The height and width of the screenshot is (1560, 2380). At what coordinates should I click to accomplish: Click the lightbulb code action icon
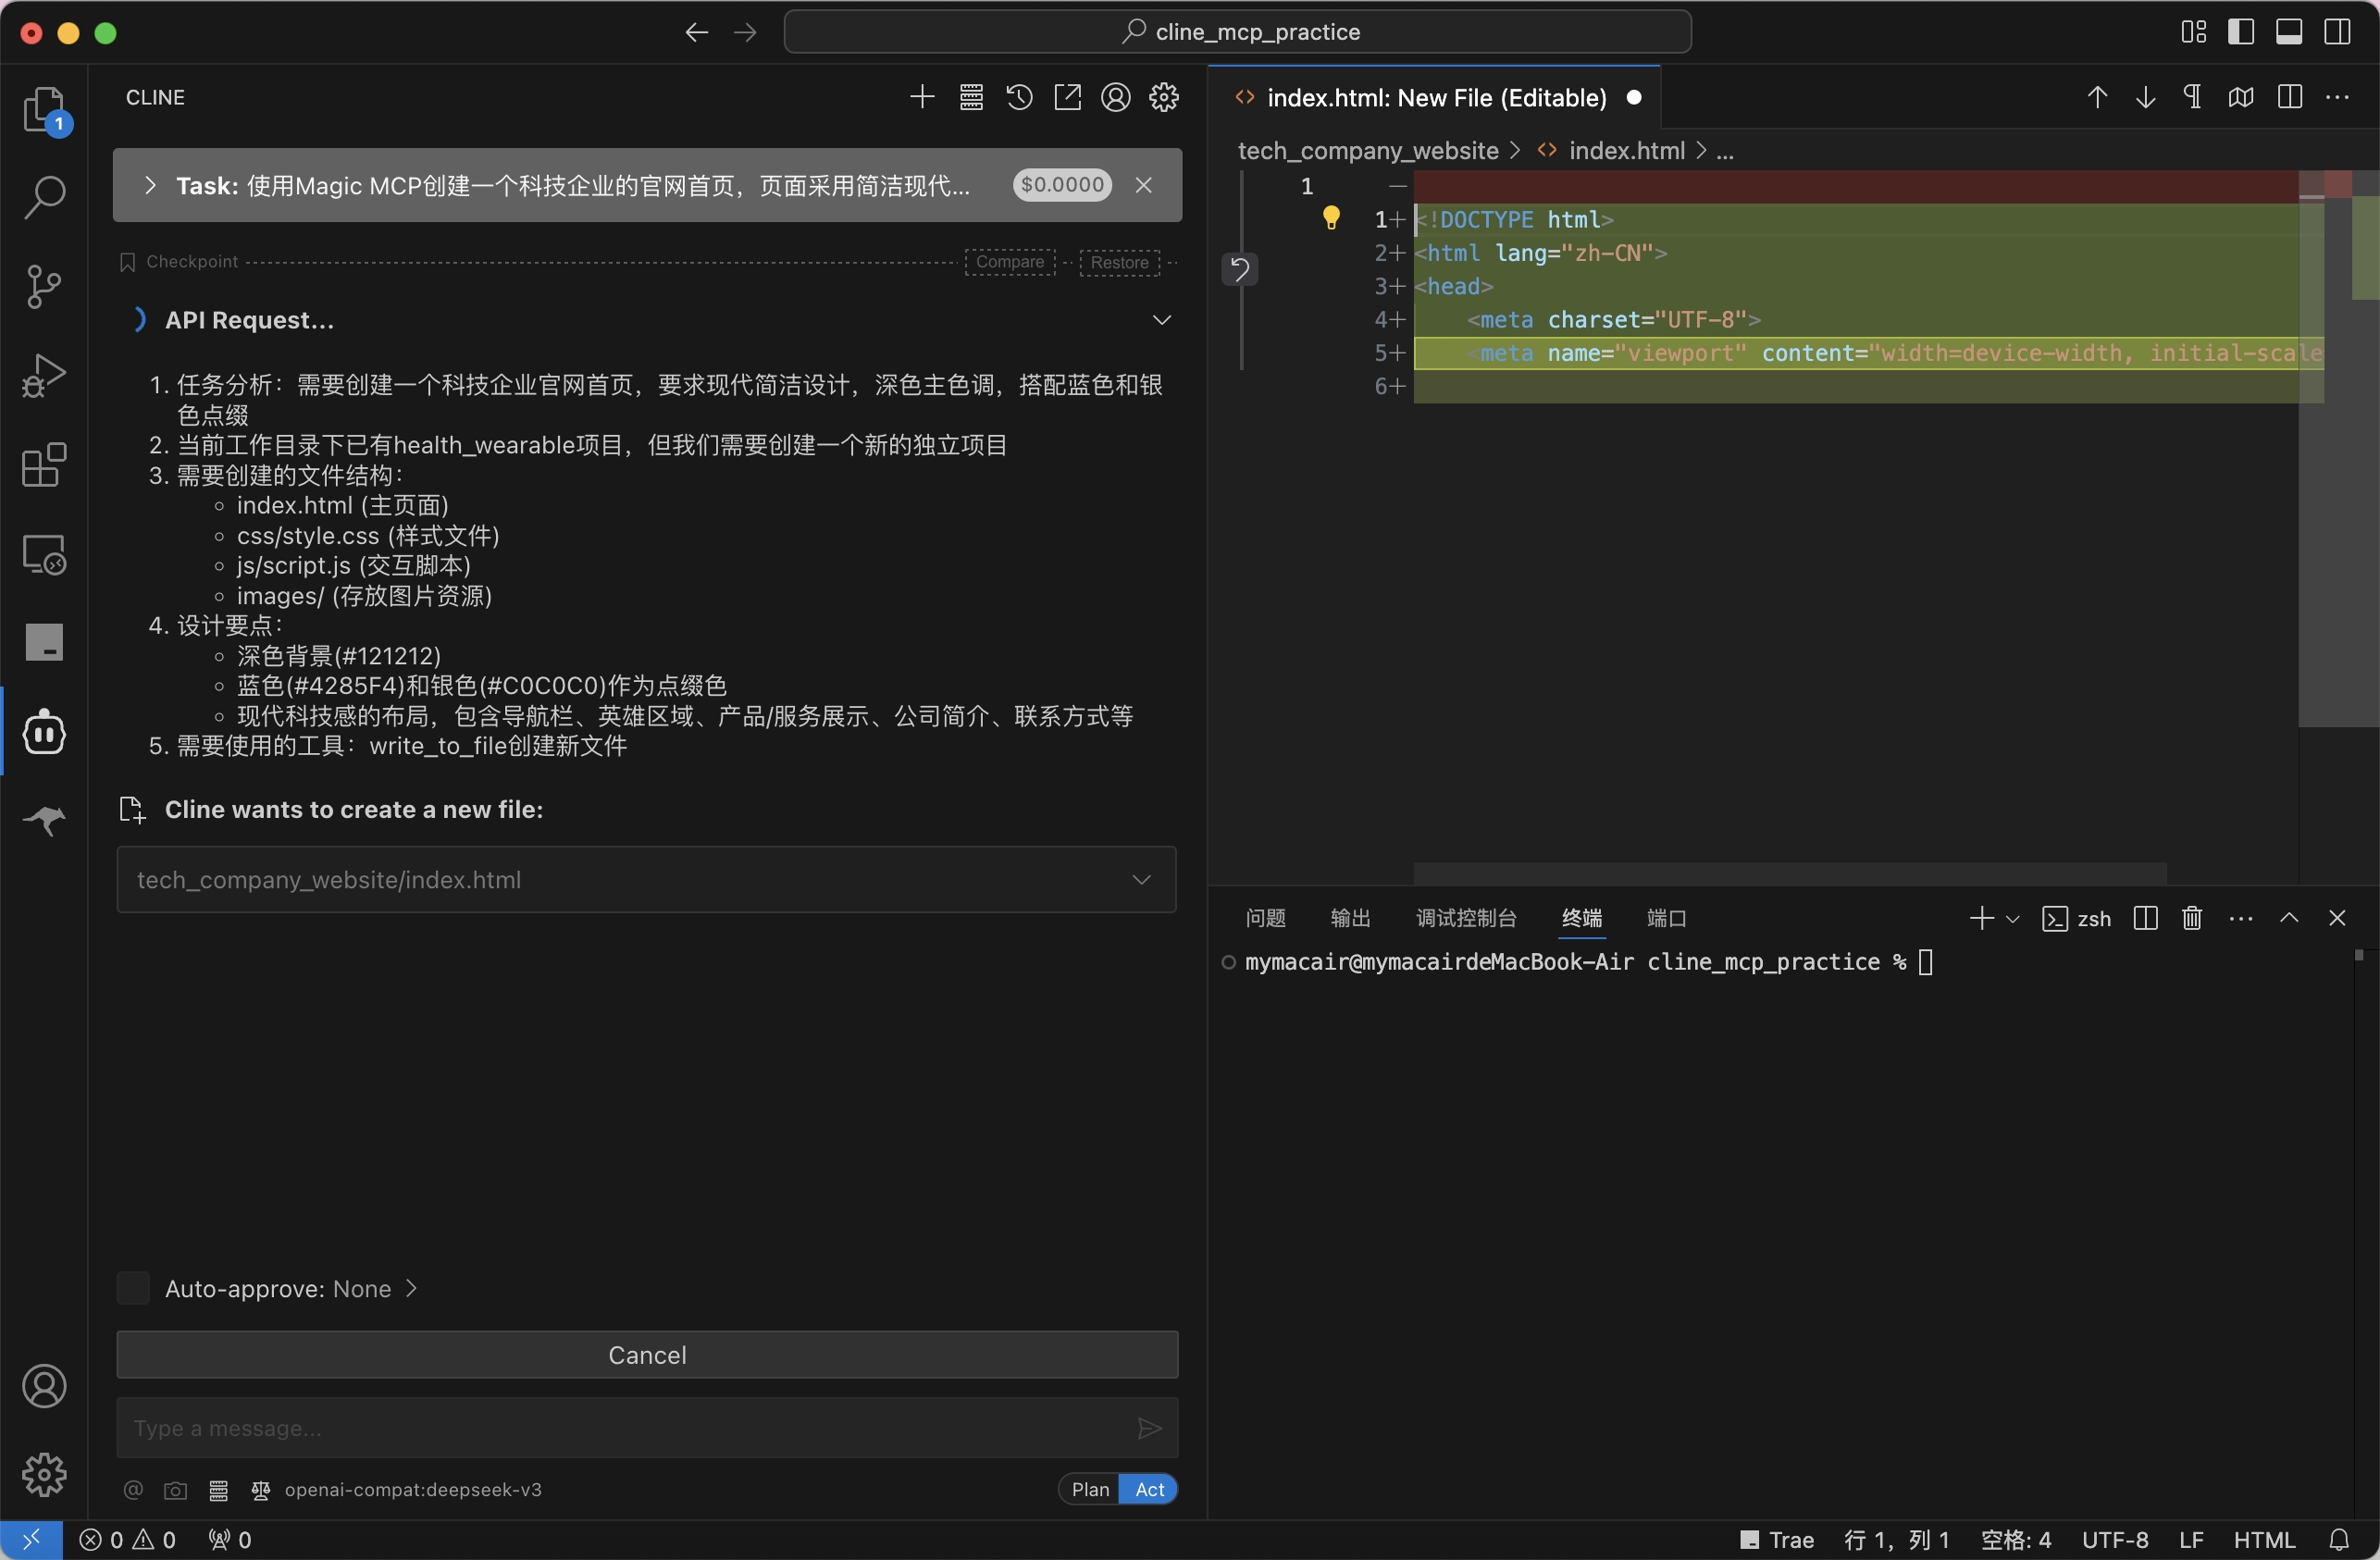[1331, 218]
